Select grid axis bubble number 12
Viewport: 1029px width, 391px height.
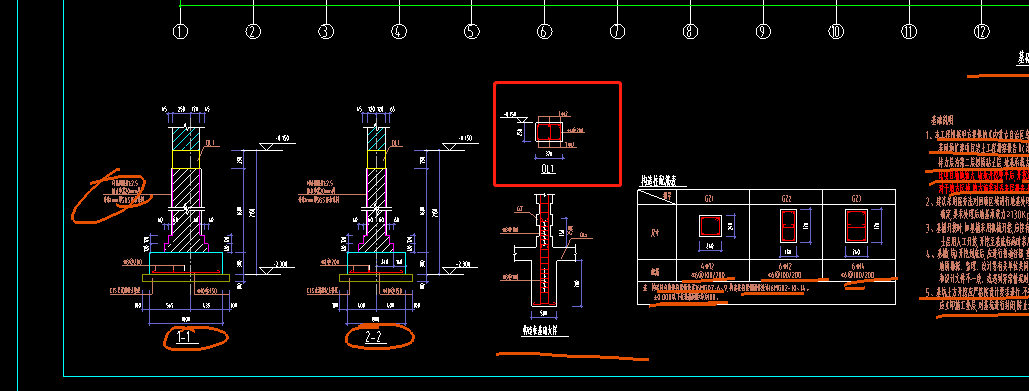(982, 31)
